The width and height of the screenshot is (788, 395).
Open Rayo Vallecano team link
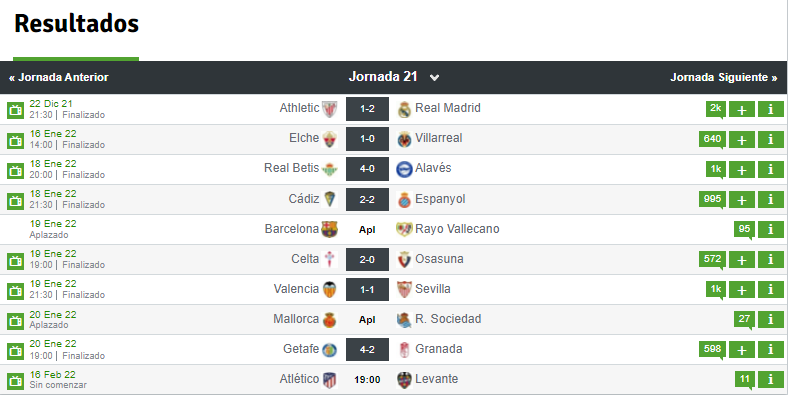(x=457, y=229)
